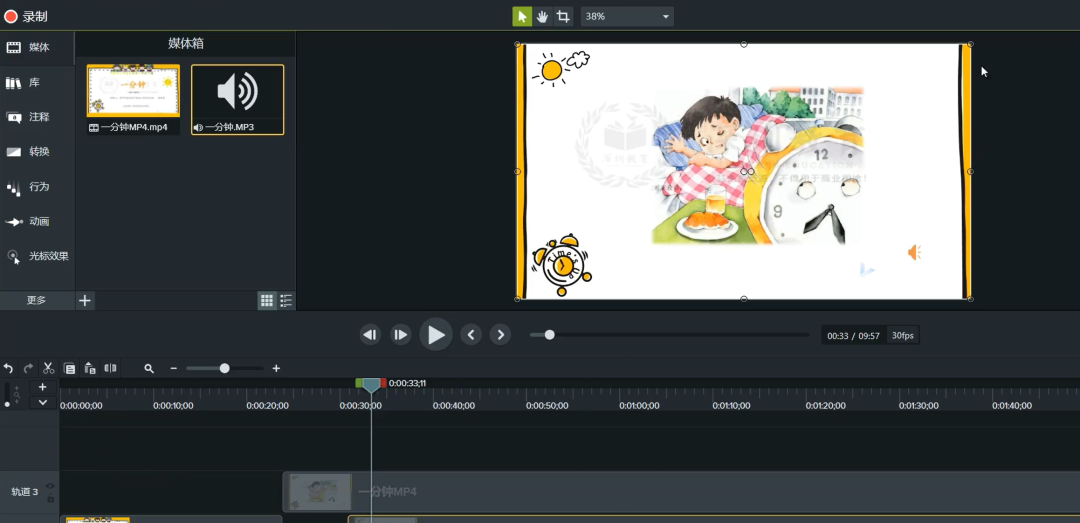Click the 00:33 / 09:57 time display
Viewport: 1080px width, 523px height.
(x=853, y=336)
